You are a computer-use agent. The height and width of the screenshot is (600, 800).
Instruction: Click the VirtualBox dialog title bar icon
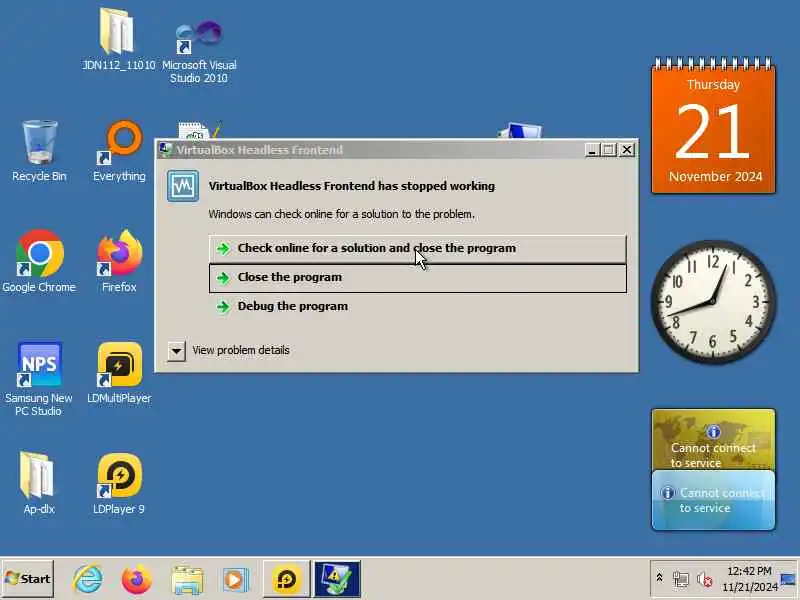pos(165,149)
